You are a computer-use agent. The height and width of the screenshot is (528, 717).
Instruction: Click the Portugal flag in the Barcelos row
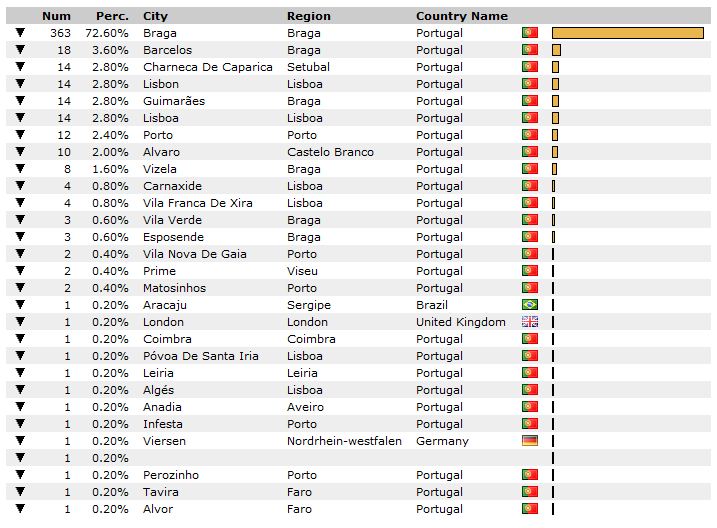coord(530,50)
